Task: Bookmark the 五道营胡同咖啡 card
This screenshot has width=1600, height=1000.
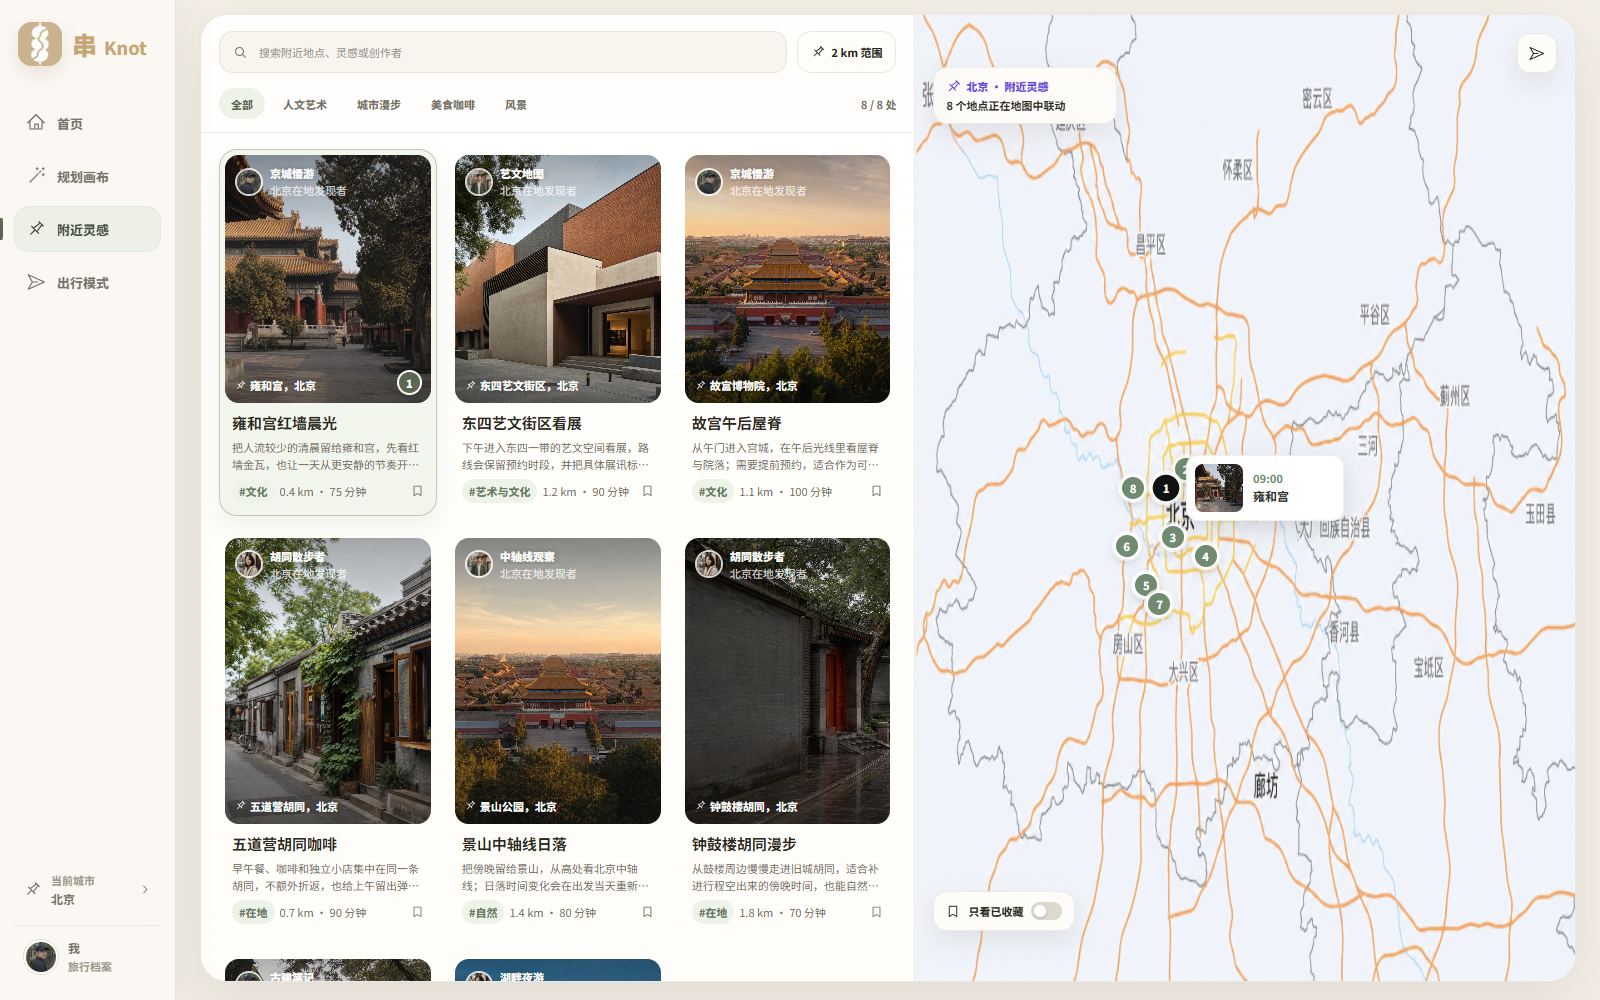Action: coord(418,912)
